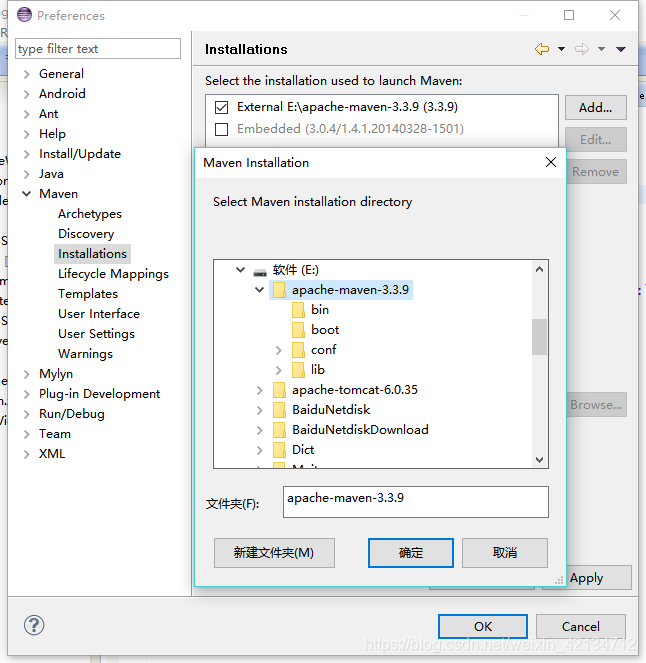Expand the conf folder node
Screen dimensions: 646x663
coord(278,350)
